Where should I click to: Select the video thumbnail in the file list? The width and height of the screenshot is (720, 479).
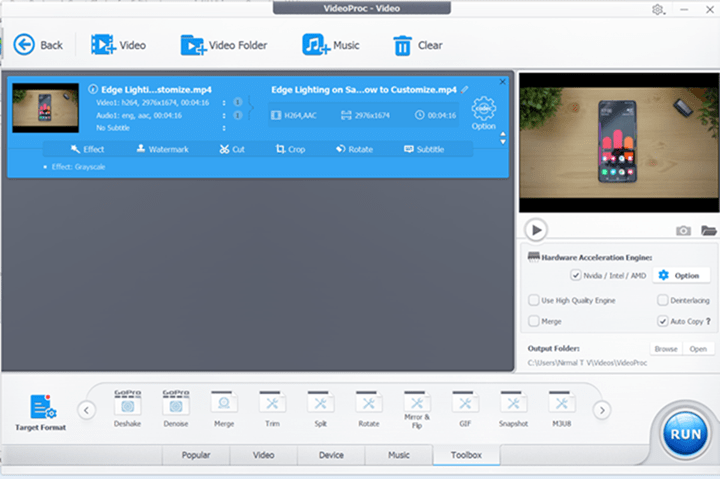45,108
